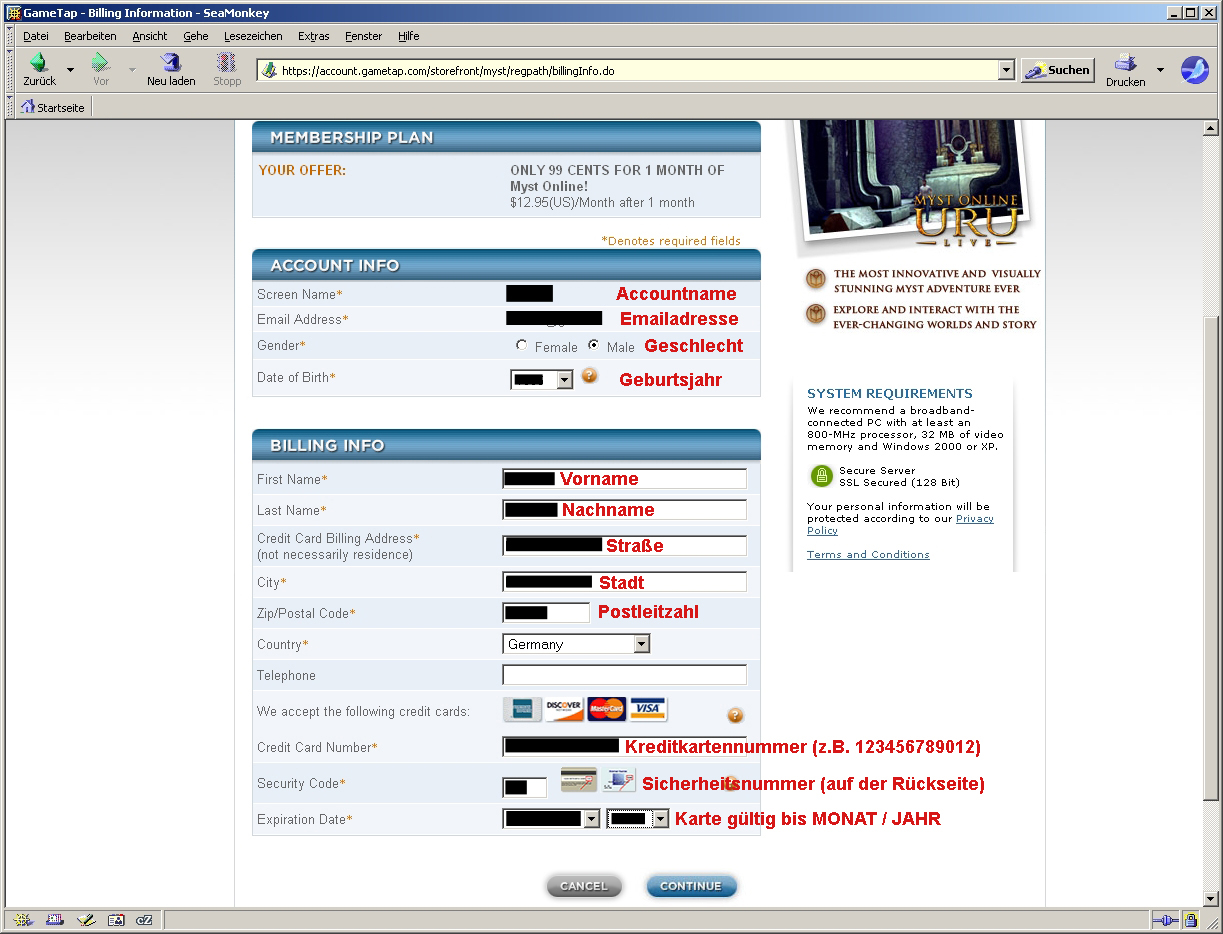Click the vertical page scrollbar thumb

tap(1211, 550)
